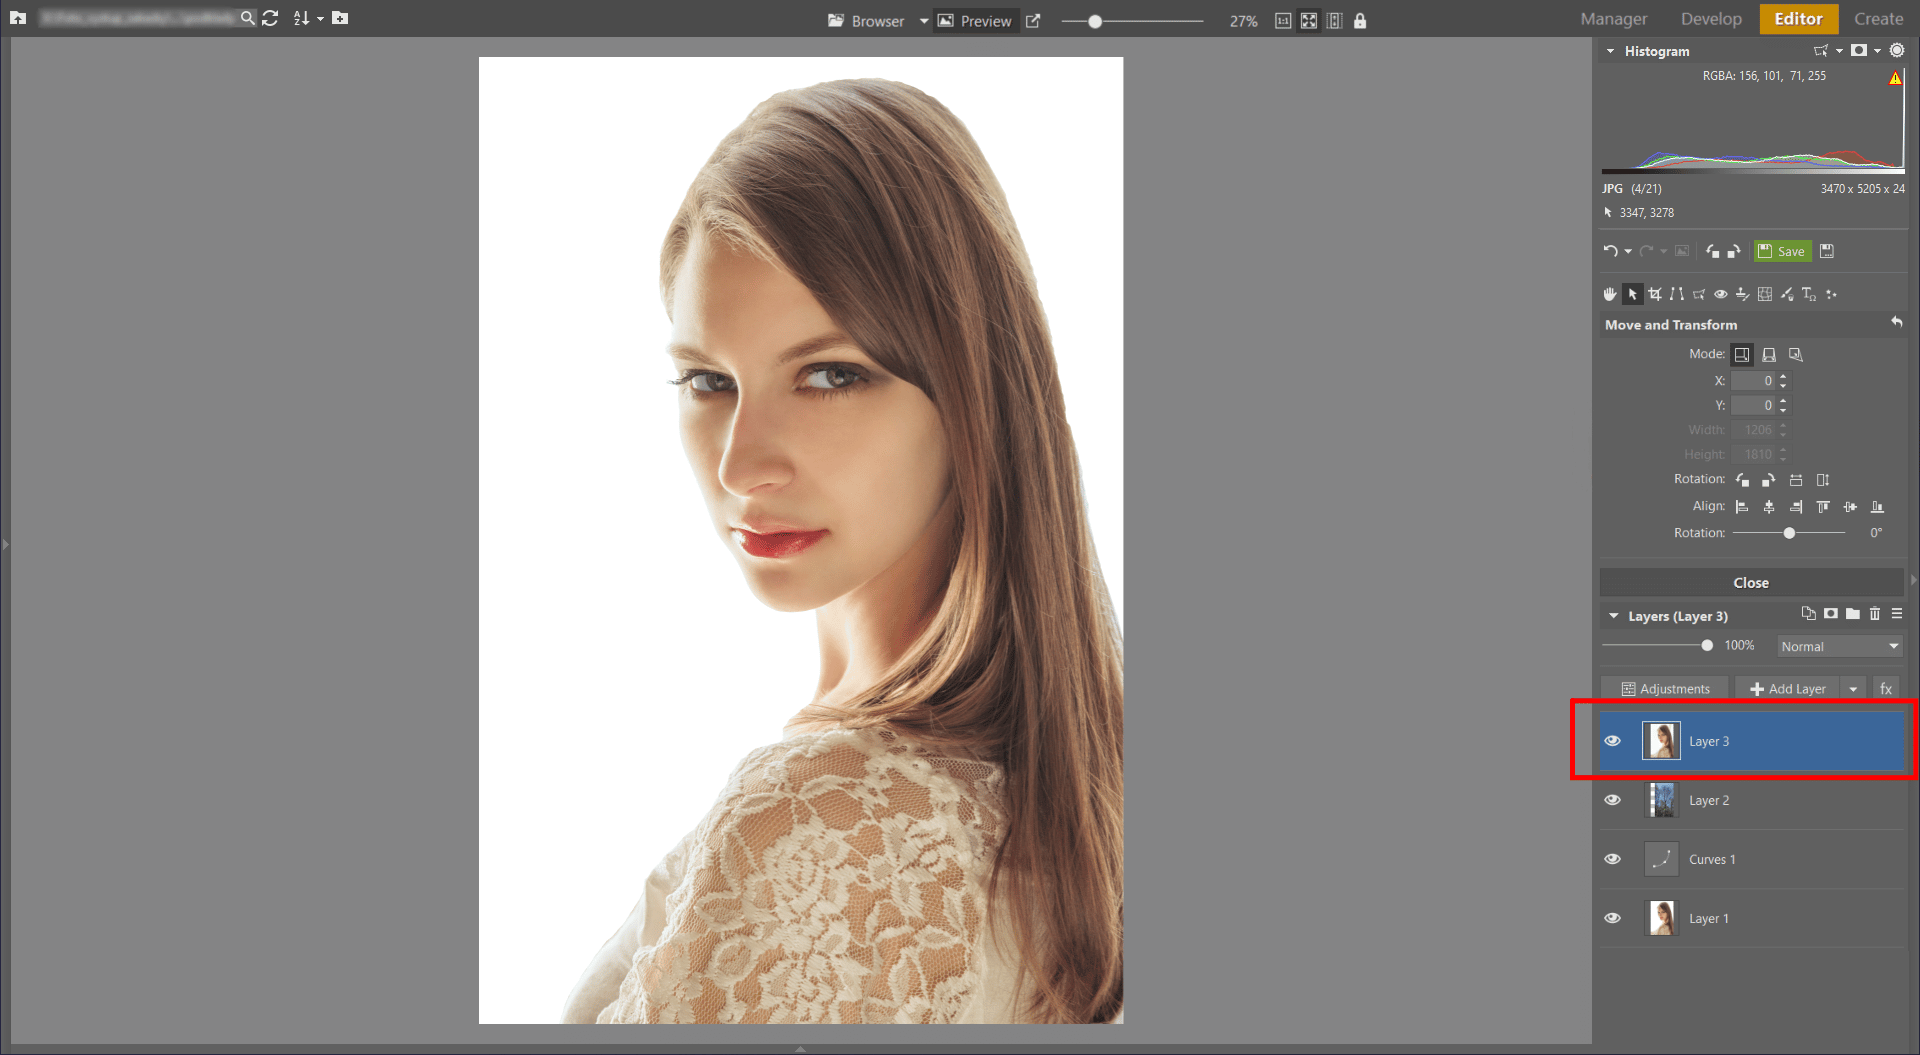Open Layers panel hamburger menu
This screenshot has height=1055, width=1920.
point(1897,614)
